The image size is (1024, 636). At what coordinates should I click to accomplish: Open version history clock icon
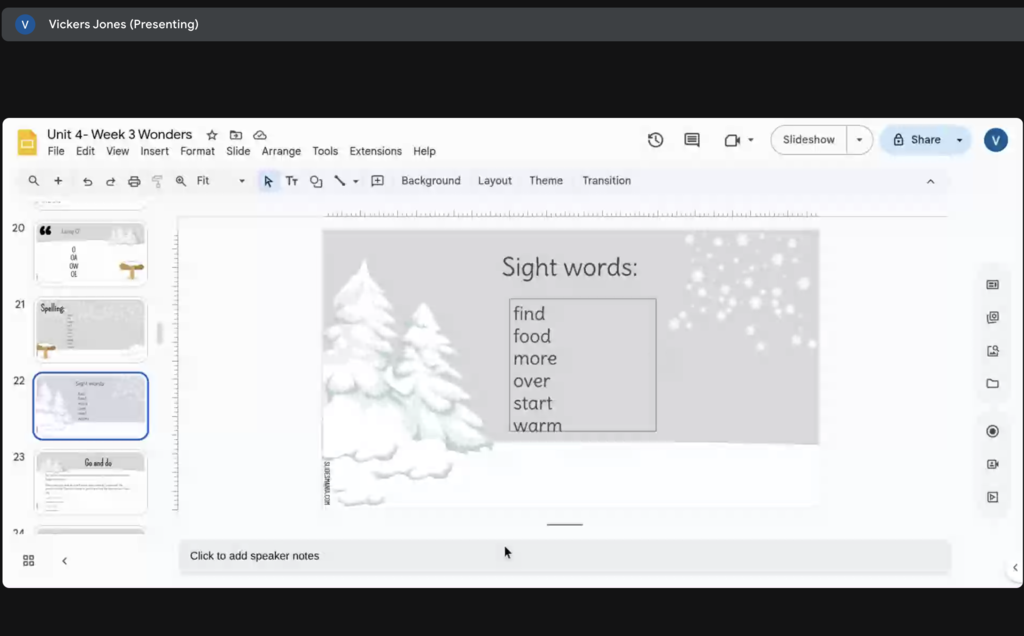coord(655,140)
